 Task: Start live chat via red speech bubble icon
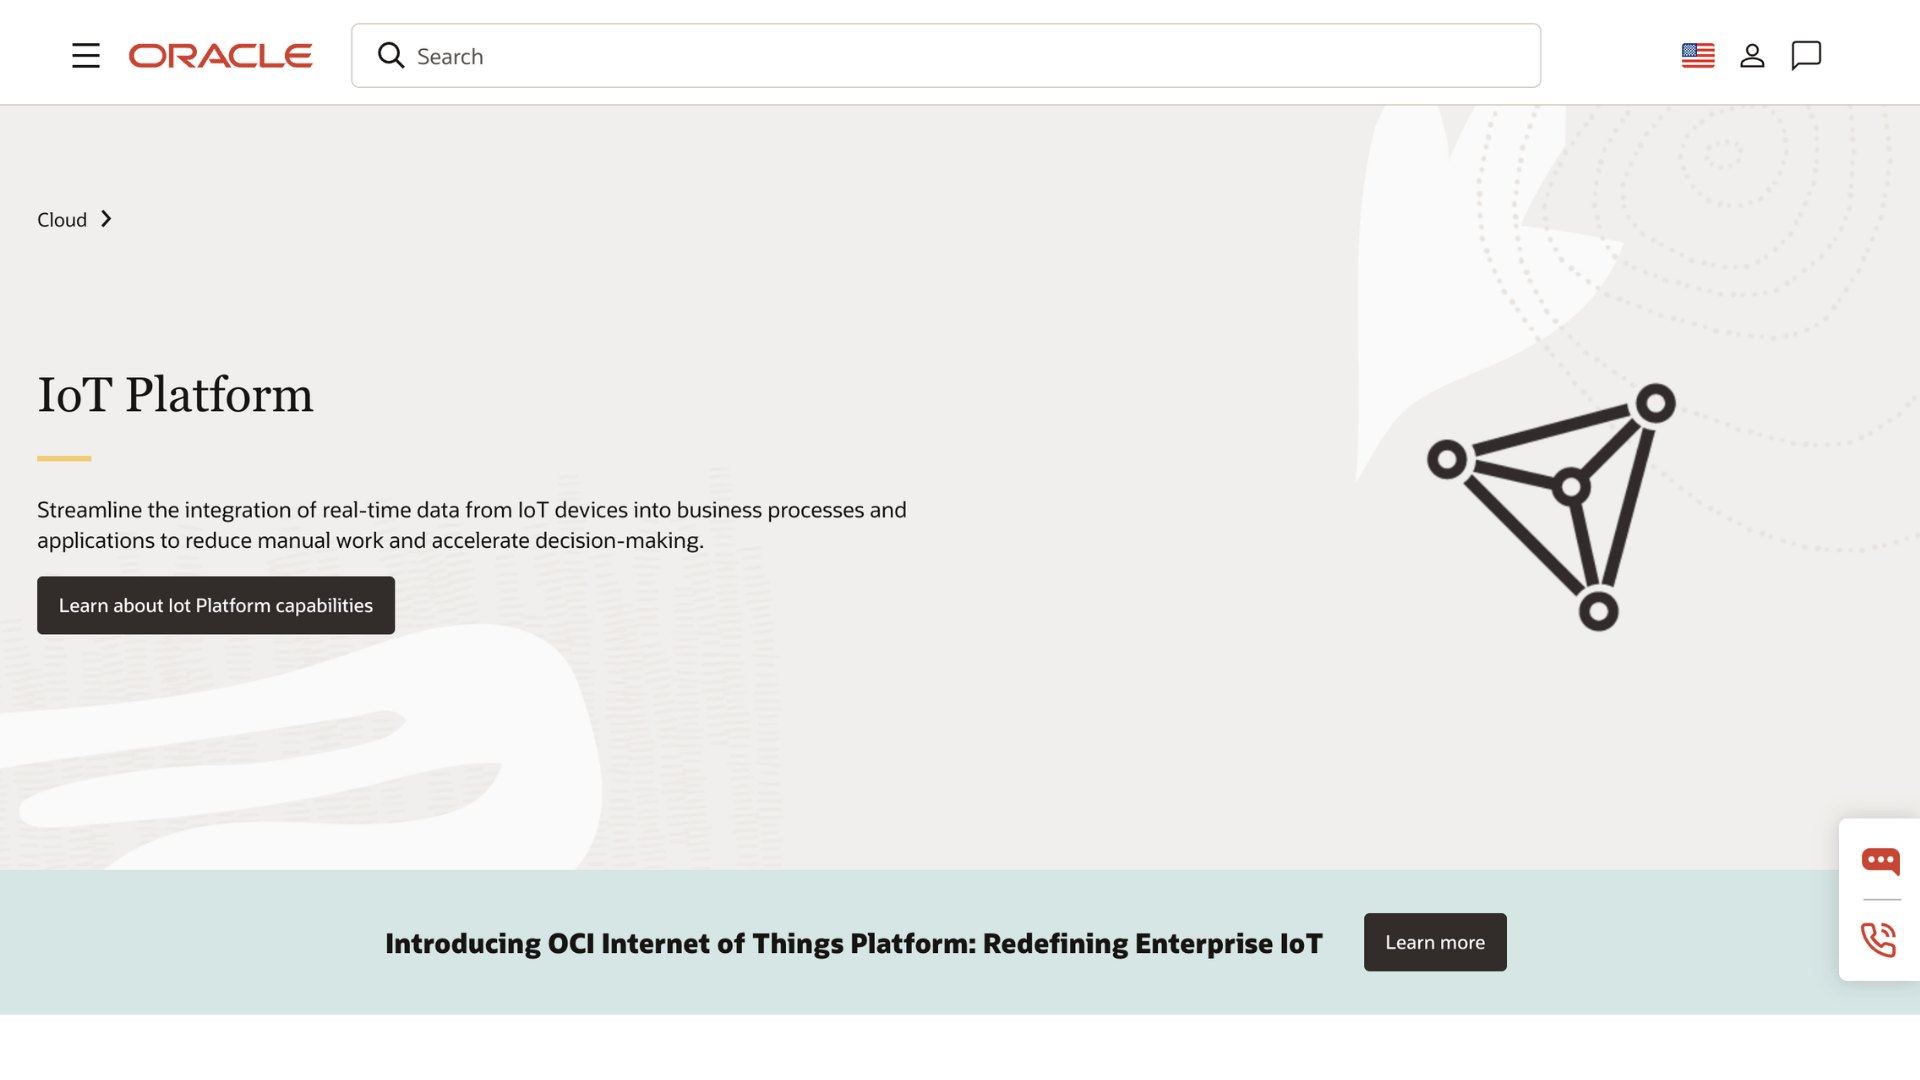pyautogui.click(x=1880, y=861)
